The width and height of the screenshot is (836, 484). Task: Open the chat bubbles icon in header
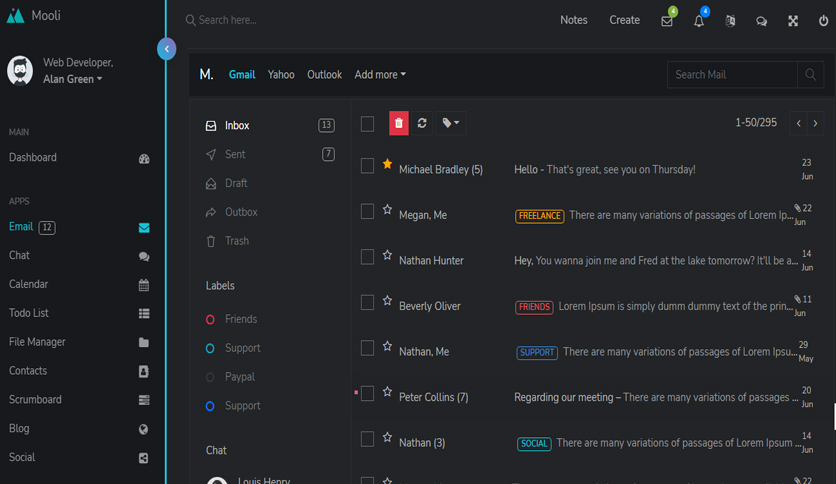tap(761, 21)
